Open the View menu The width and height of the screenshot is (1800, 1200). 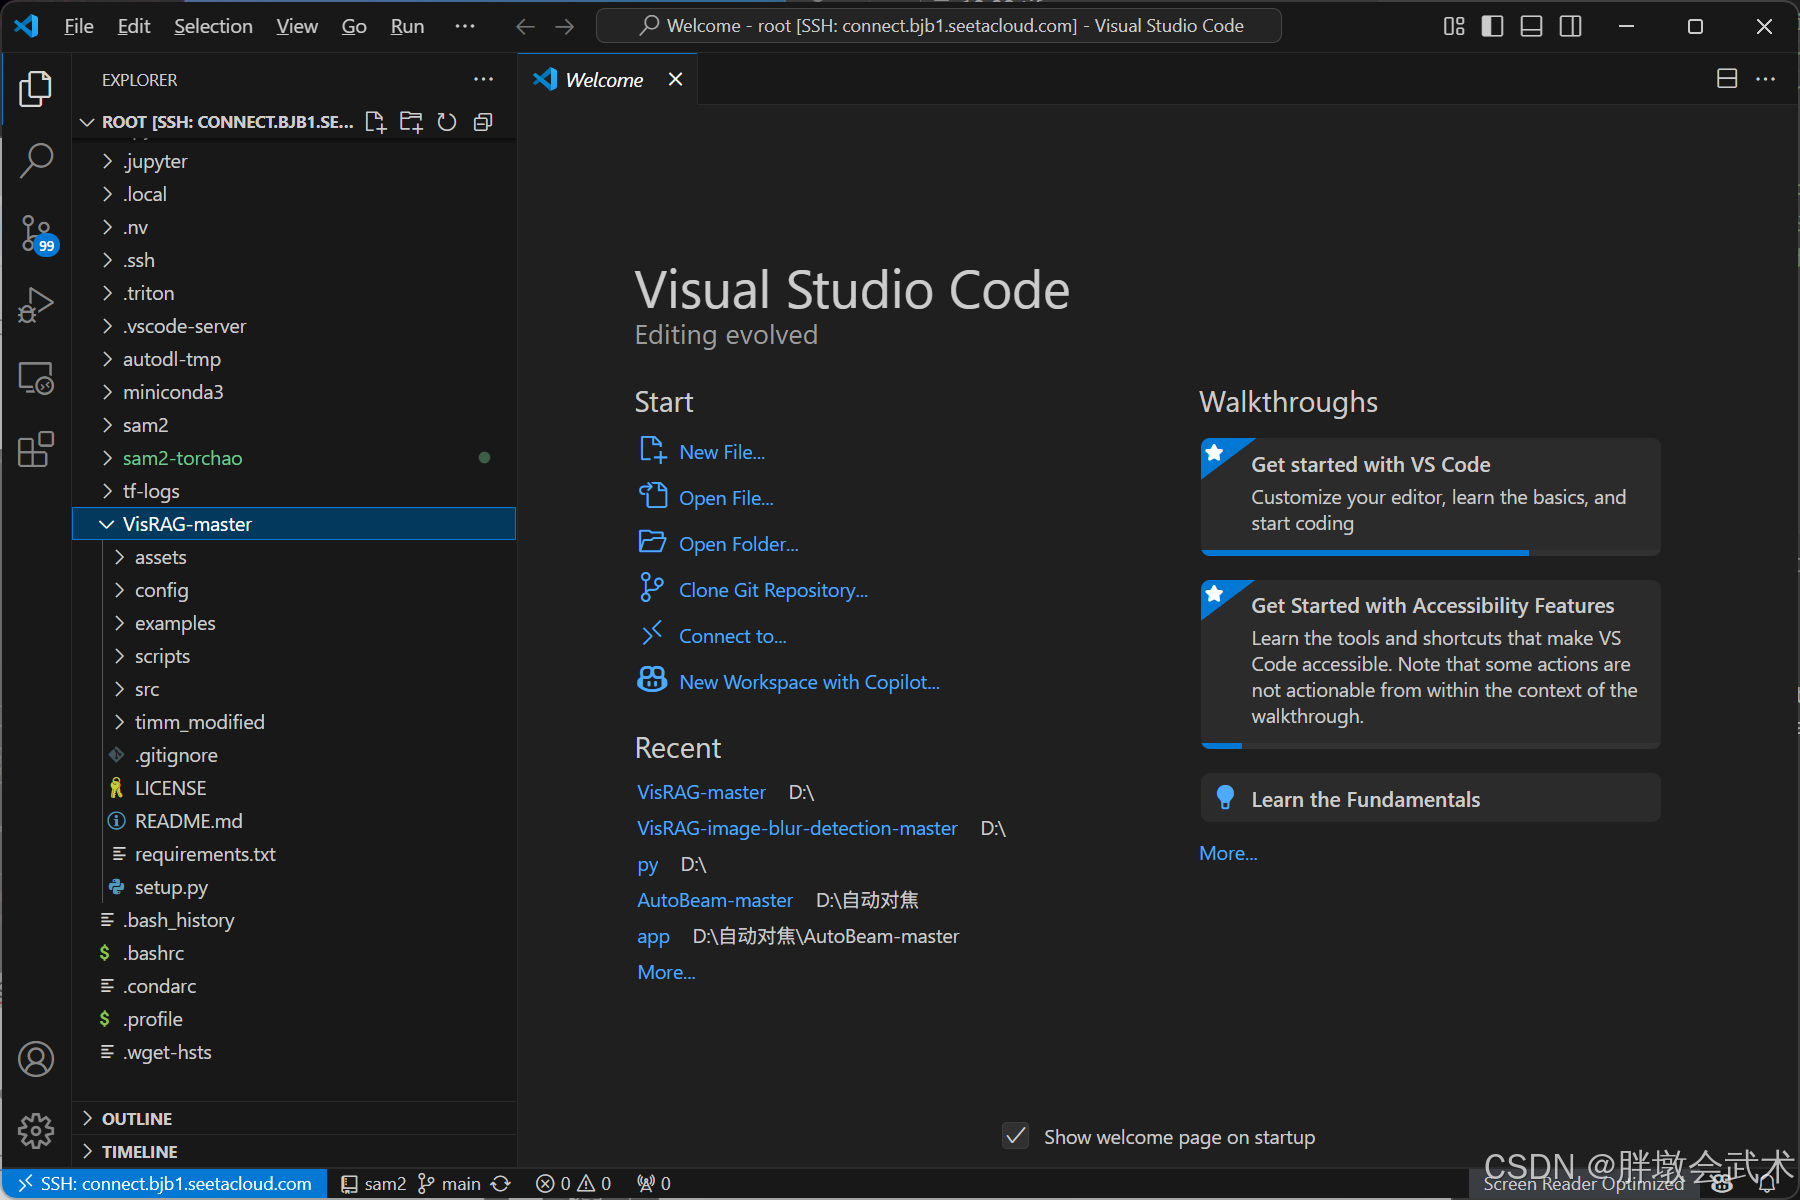pyautogui.click(x=297, y=26)
